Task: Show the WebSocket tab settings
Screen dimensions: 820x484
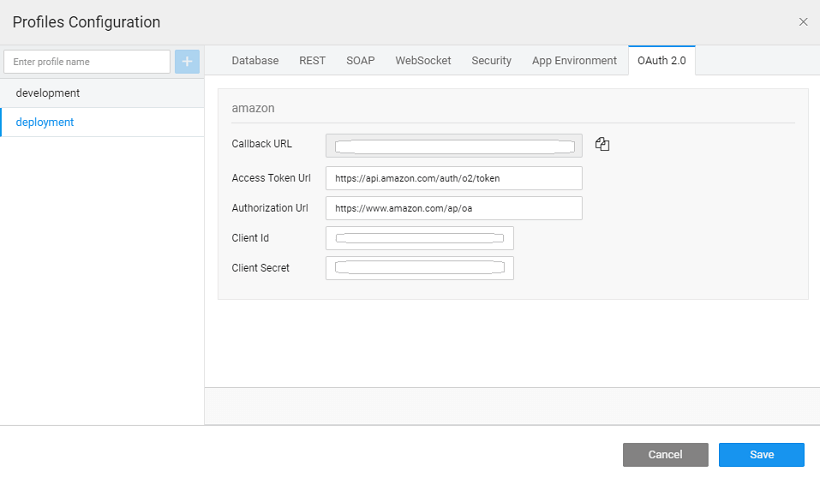Action: (423, 60)
